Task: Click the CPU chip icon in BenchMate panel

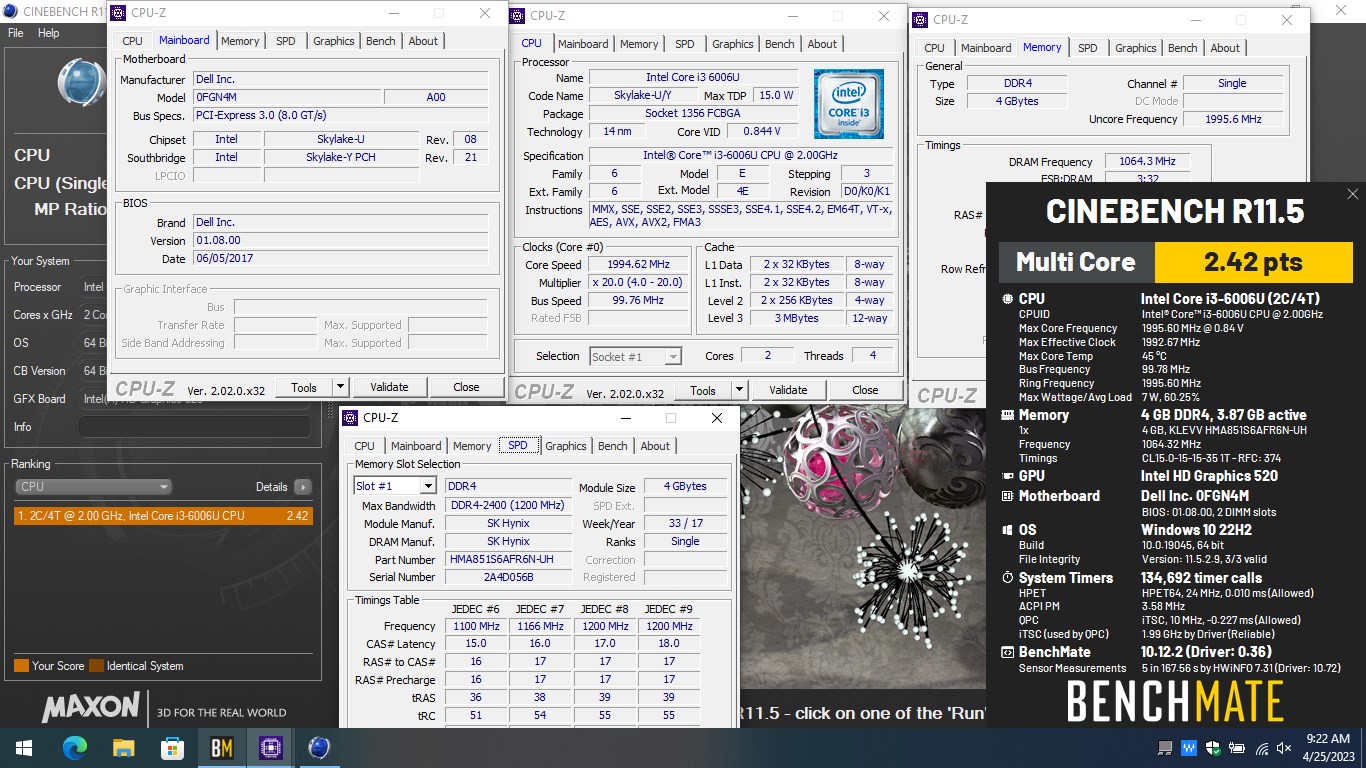Action: point(1007,299)
